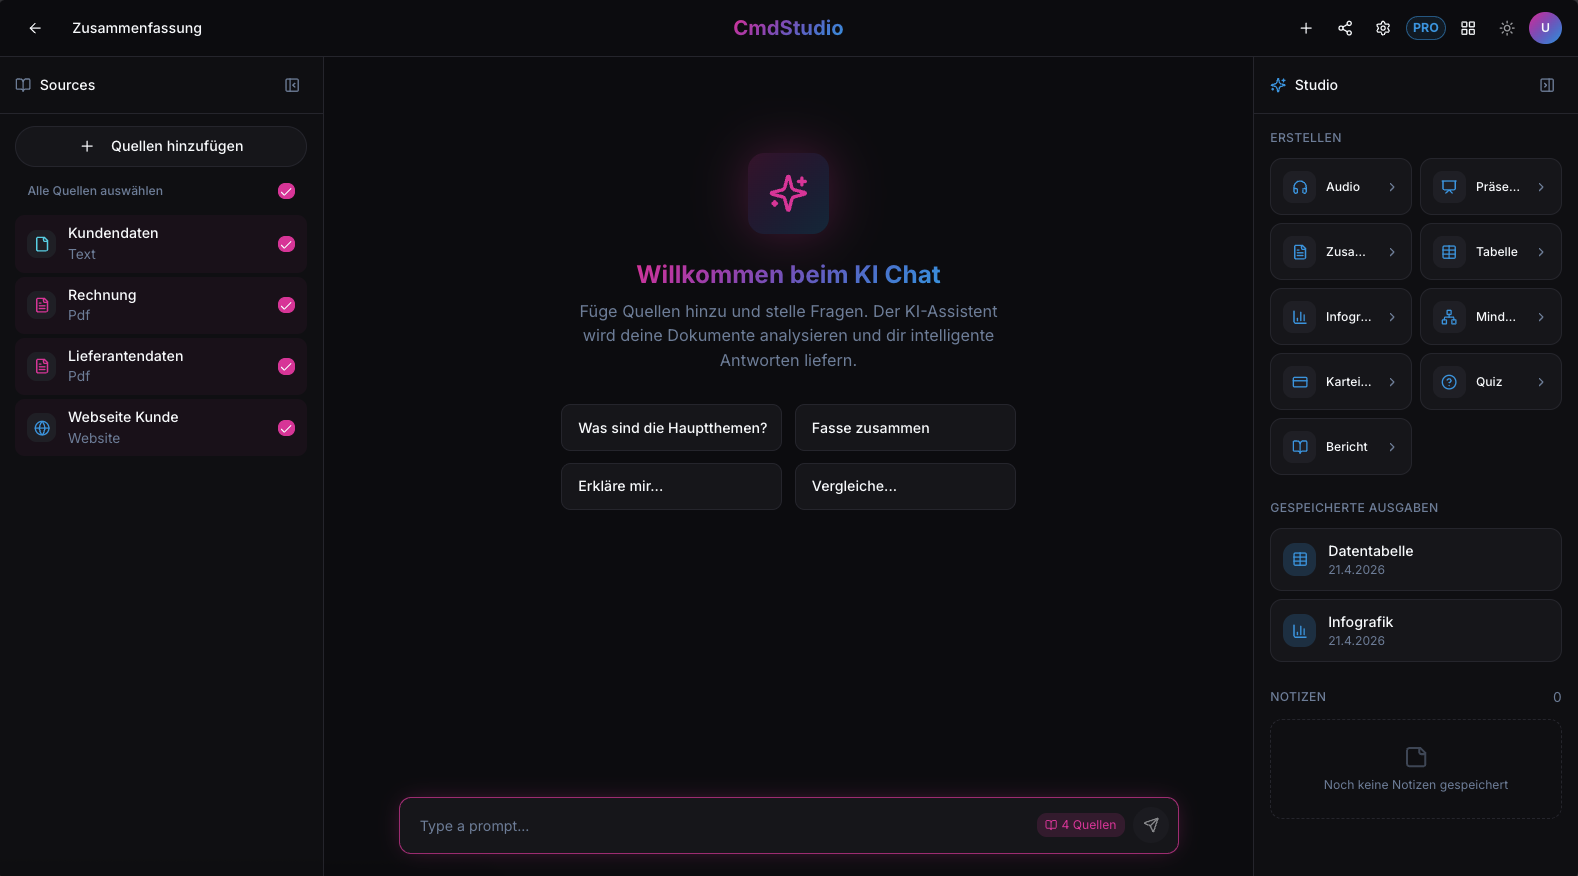Uncheck Alle Quellen auswählen
The height and width of the screenshot is (876, 1578).
point(286,190)
